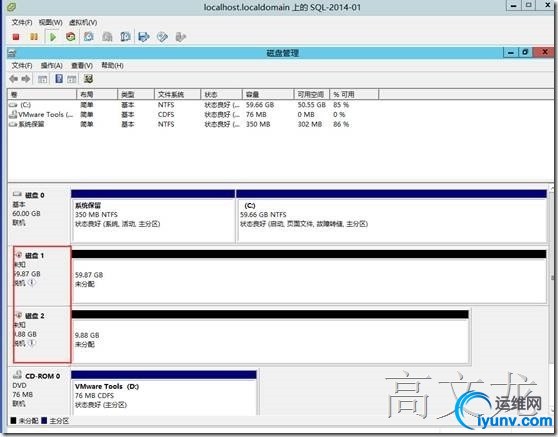Click the Suspend VM pause icon
Screen dimensions: 558x437
point(34,37)
